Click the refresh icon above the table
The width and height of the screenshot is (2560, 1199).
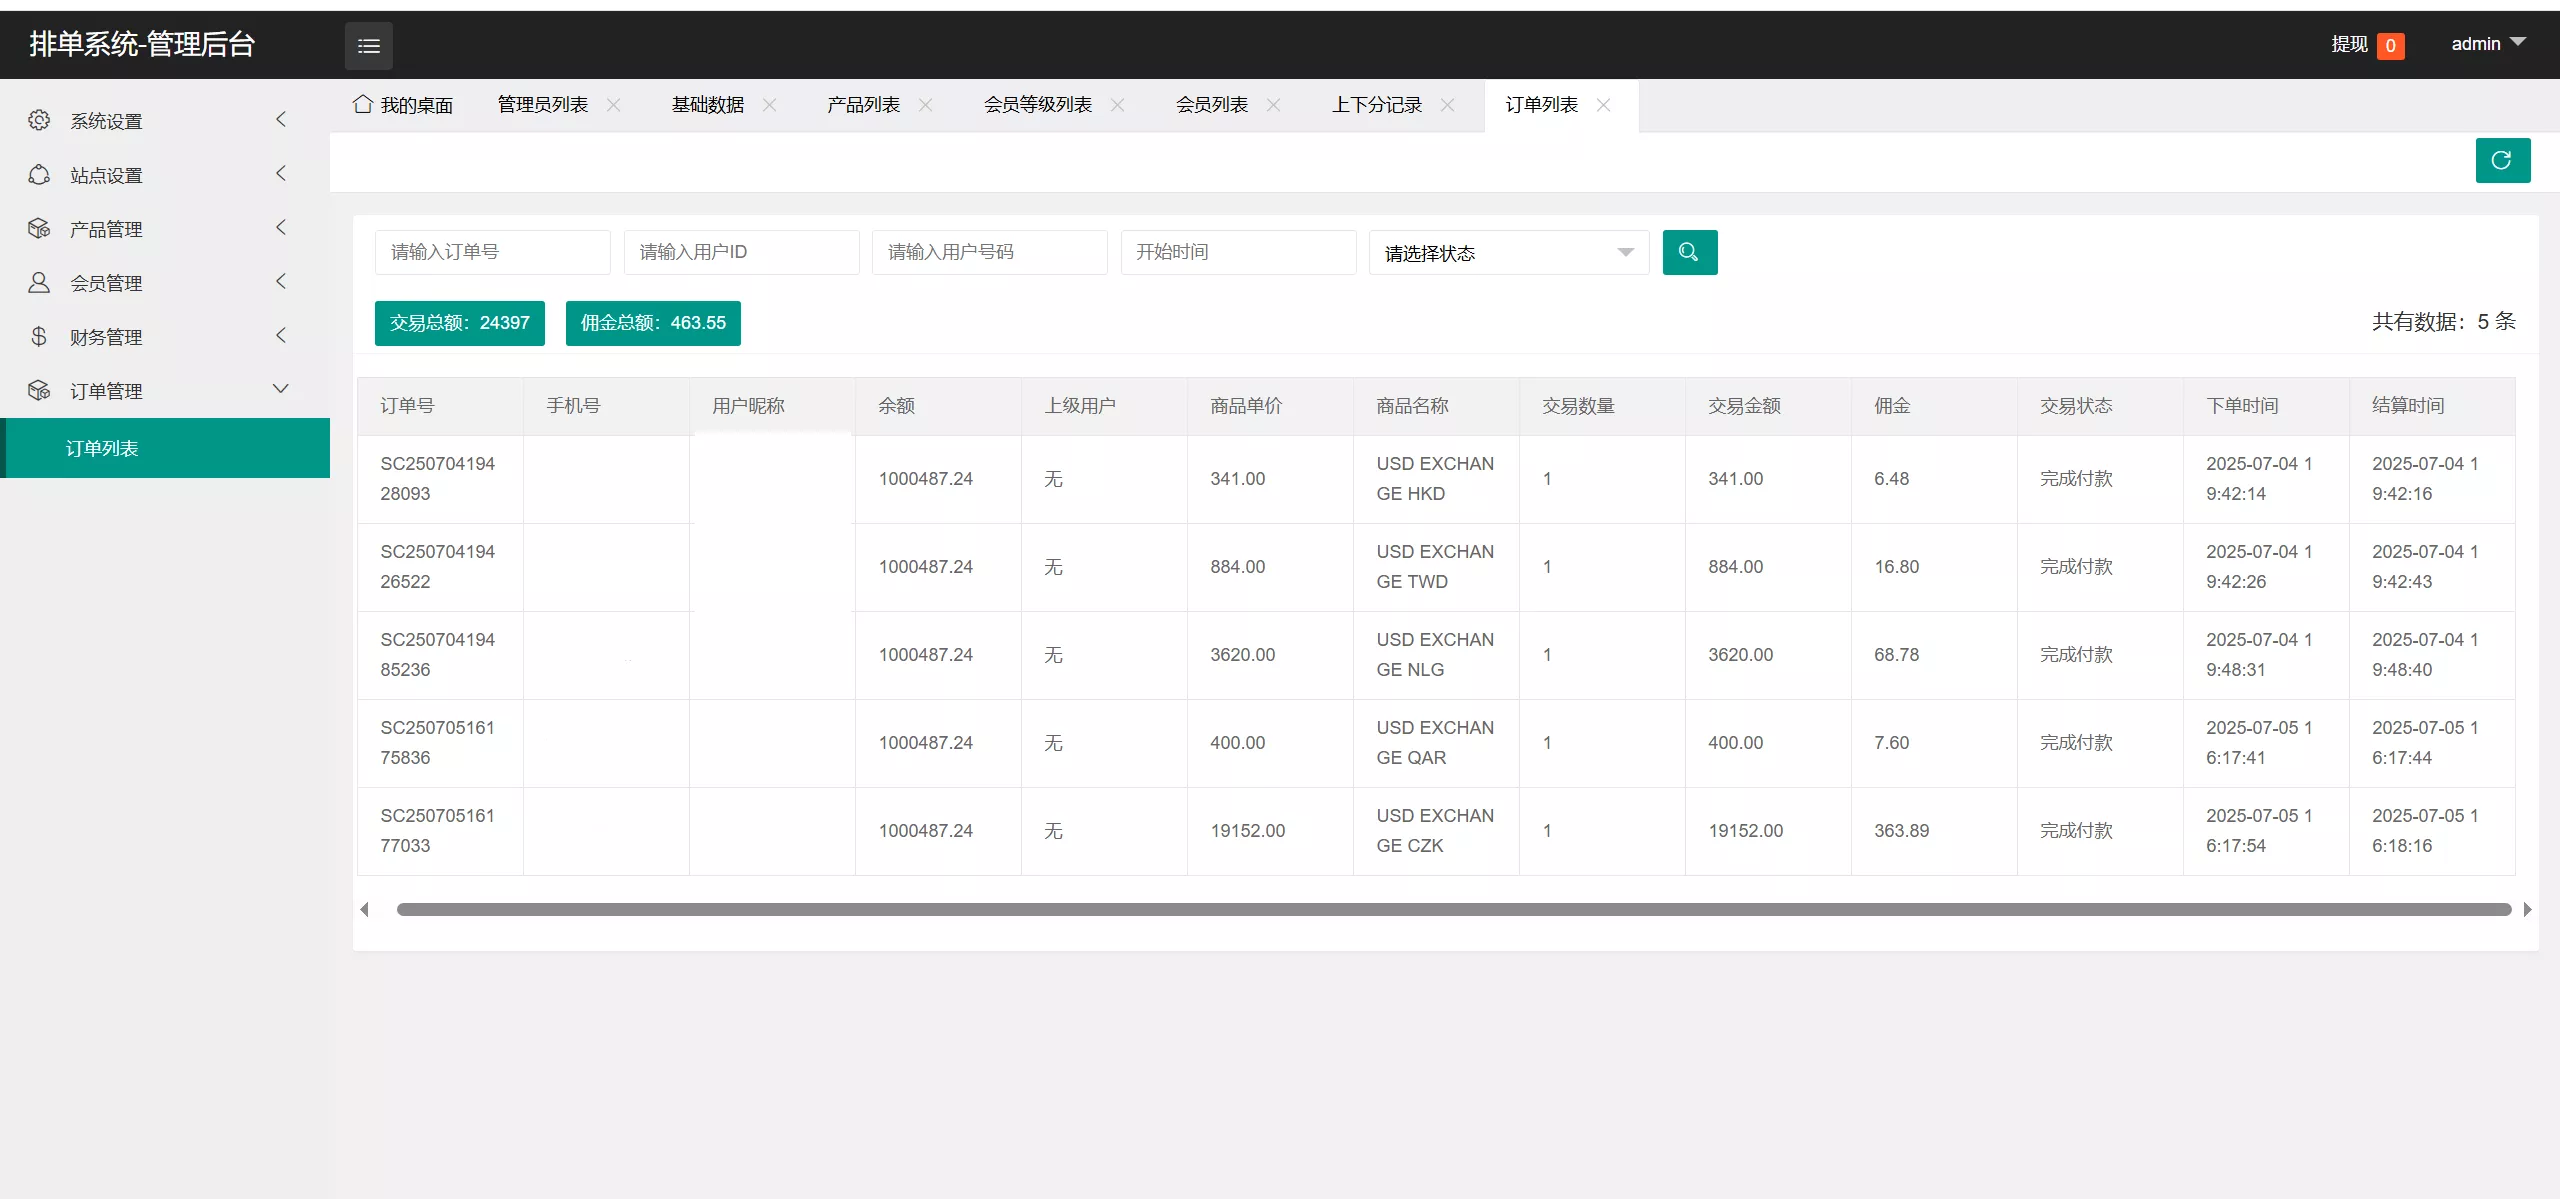2502,160
